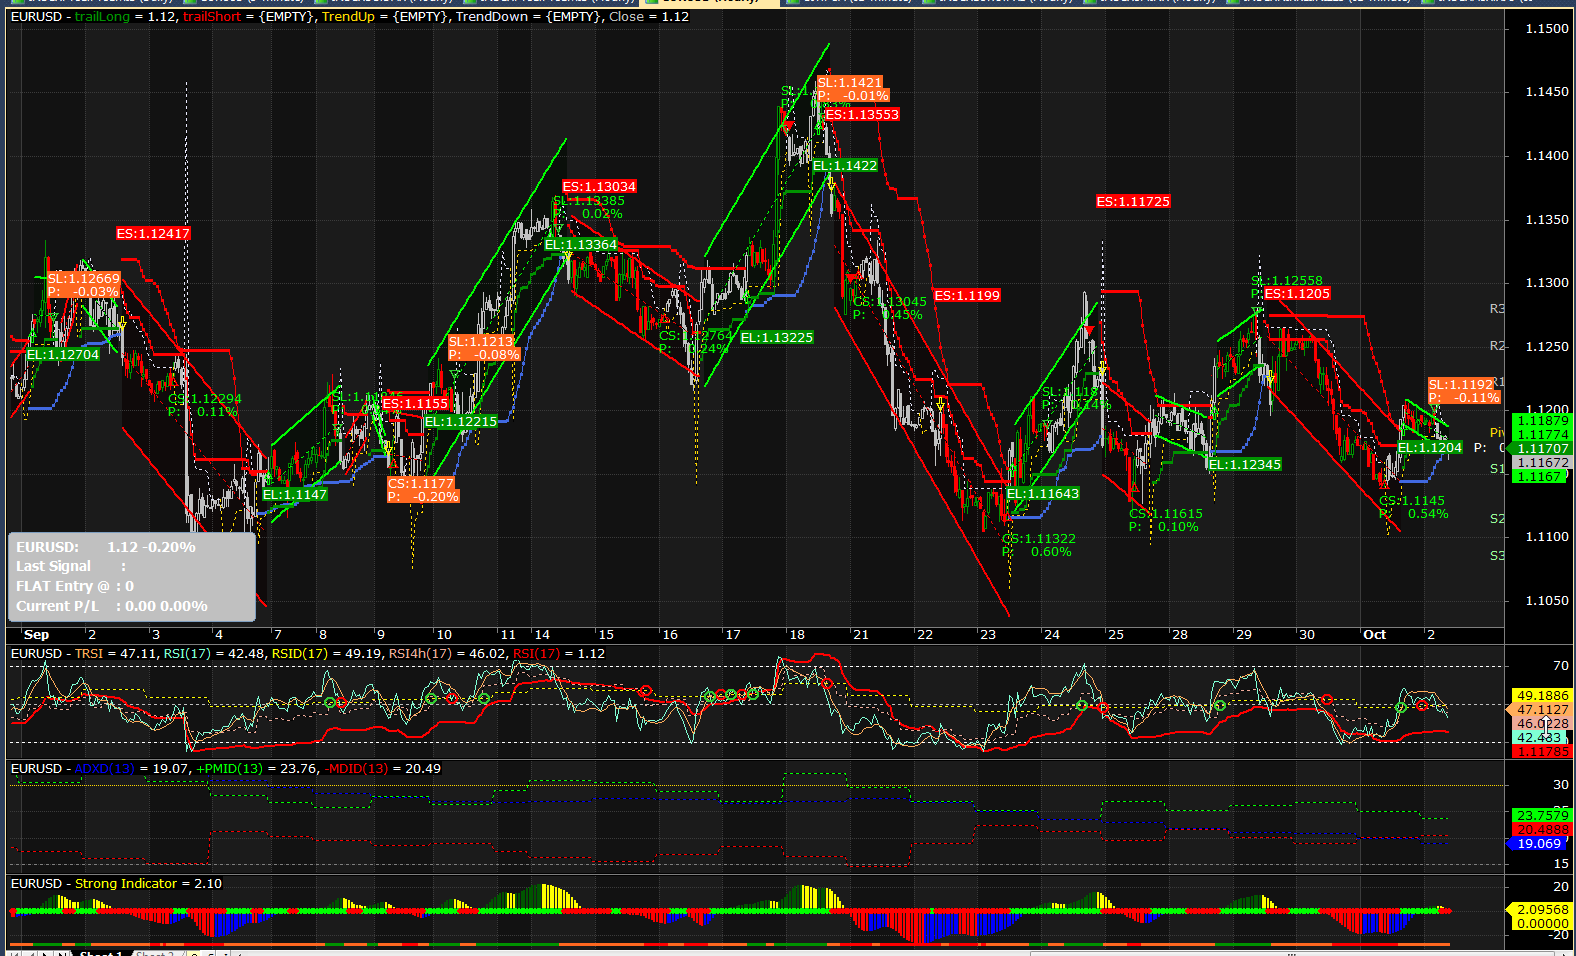The width and height of the screenshot is (1576, 956).
Task: Select the -MDID(13) label in ADX pane
Action: tap(357, 768)
